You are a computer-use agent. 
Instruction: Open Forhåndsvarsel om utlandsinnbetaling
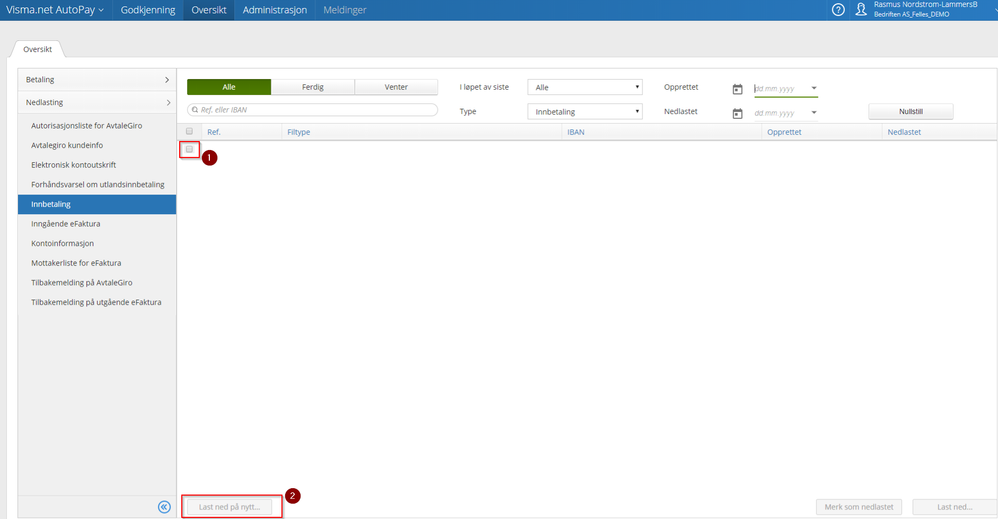click(97, 185)
